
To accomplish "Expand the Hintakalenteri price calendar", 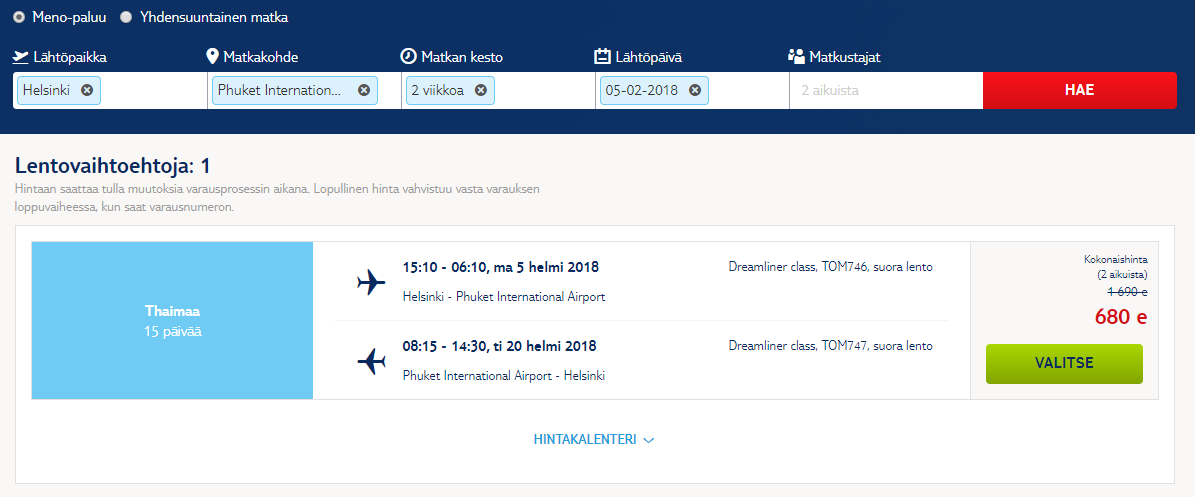I will [x=595, y=439].
